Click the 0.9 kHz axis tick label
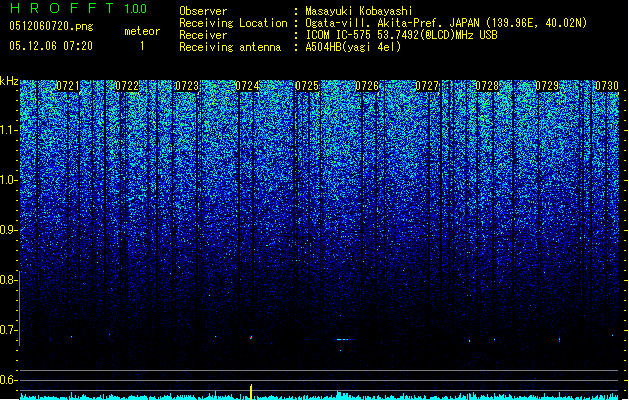 tap(8, 230)
